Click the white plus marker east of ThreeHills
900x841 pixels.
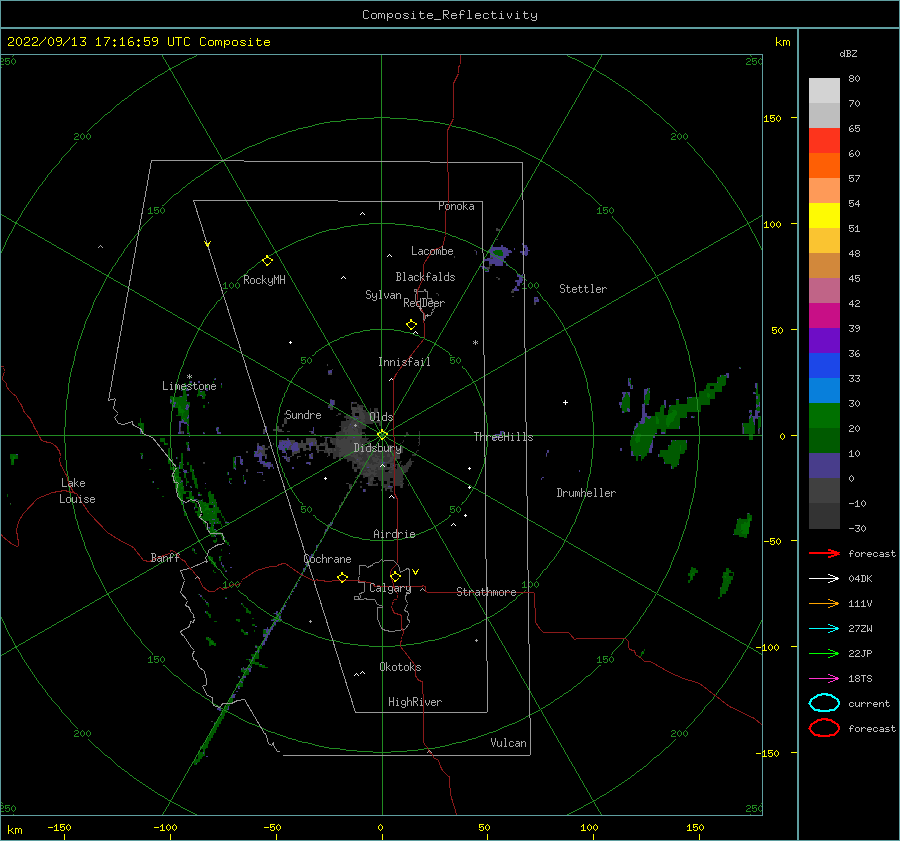[565, 402]
